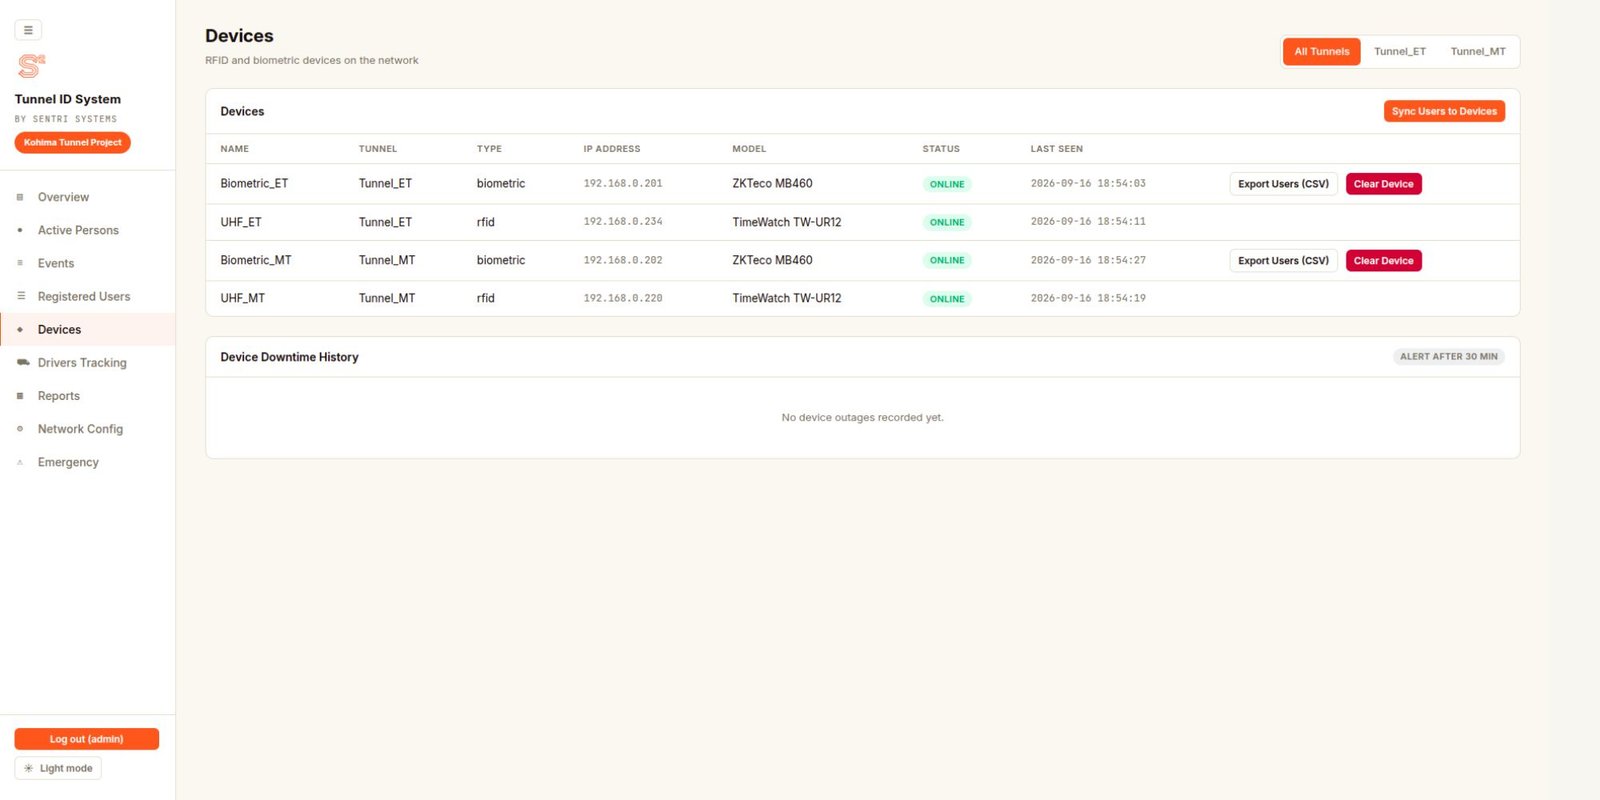1600x800 pixels.
Task: Click the Devices sidebar icon
Action: 20,329
